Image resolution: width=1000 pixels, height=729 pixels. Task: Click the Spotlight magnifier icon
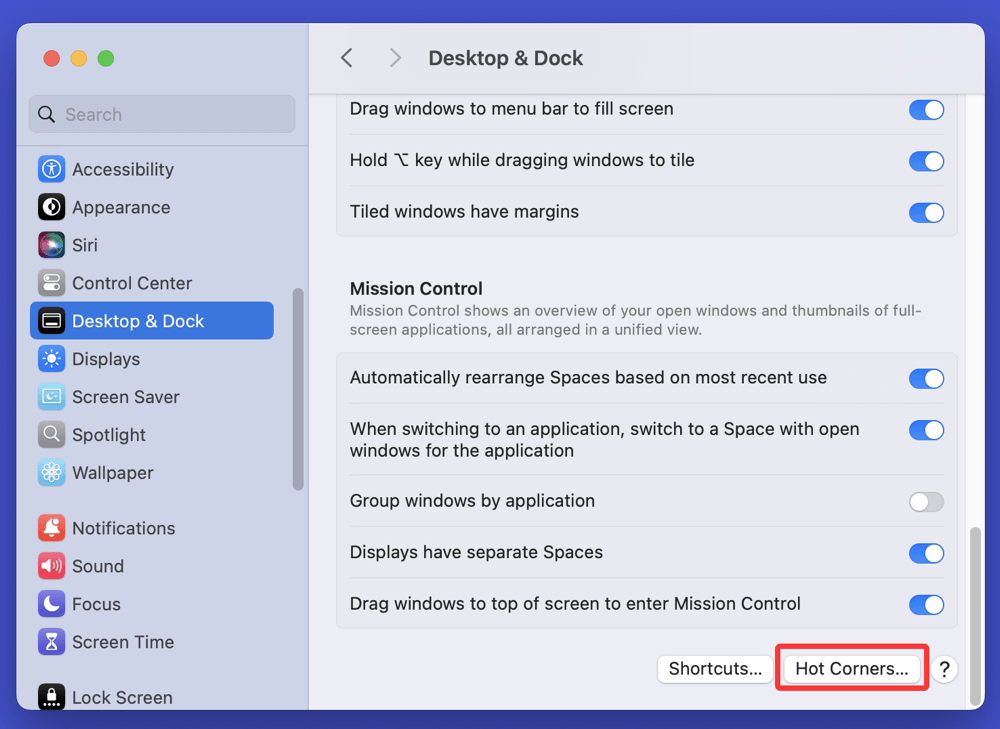51,435
